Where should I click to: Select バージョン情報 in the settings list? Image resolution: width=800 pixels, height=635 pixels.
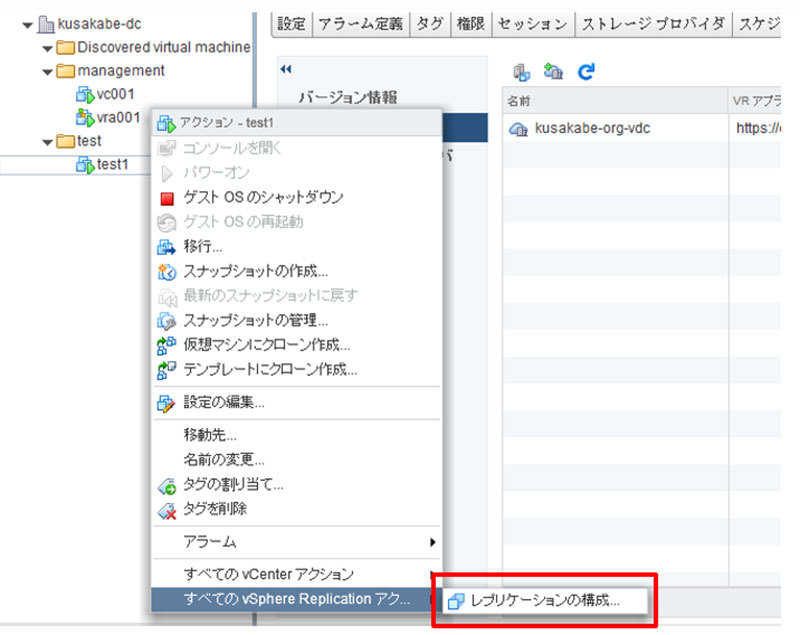click(348, 97)
